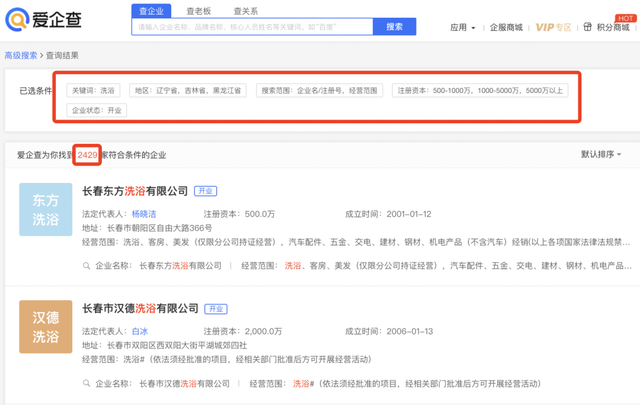The height and width of the screenshot is (405, 640).
Task: Click the 东方洗浴 company logo thumbnail
Action: coord(46,209)
